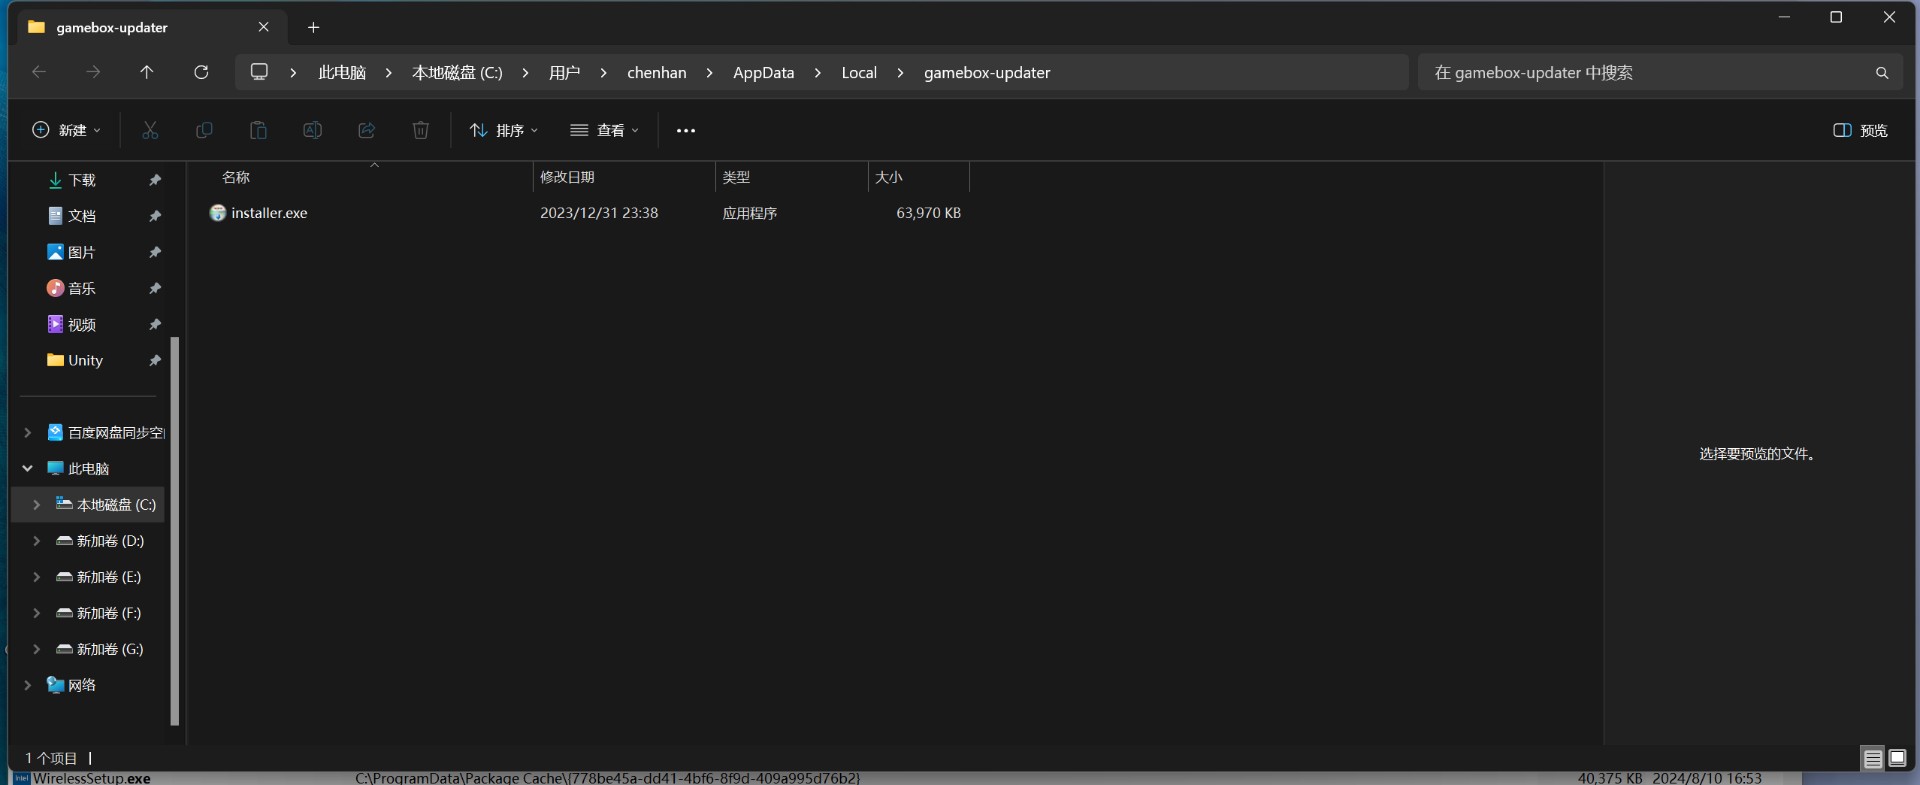Click the Share icon in toolbar
This screenshot has width=1920, height=785.
(366, 130)
